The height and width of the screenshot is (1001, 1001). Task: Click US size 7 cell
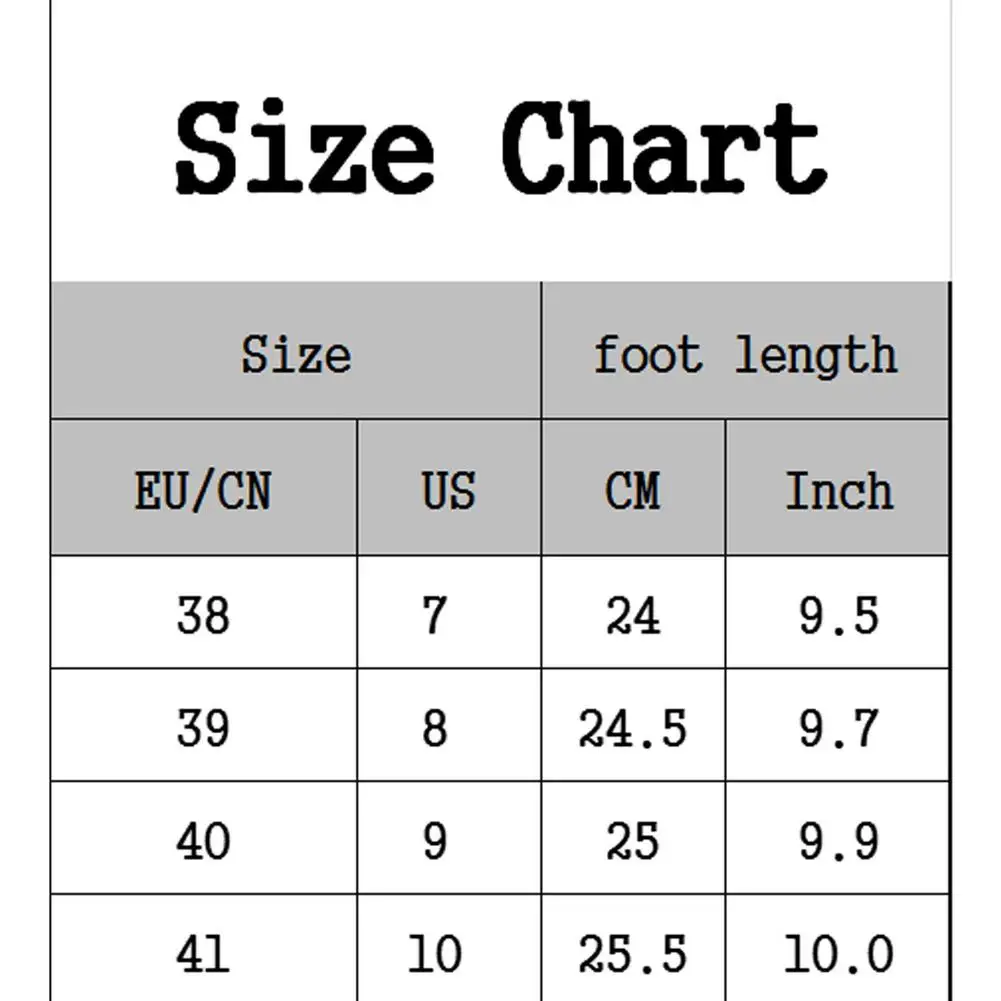point(434,614)
